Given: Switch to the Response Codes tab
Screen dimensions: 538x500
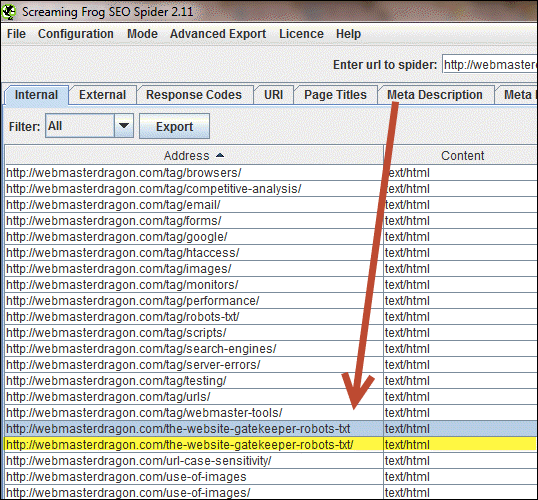Looking at the screenshot, I should coord(194,95).
